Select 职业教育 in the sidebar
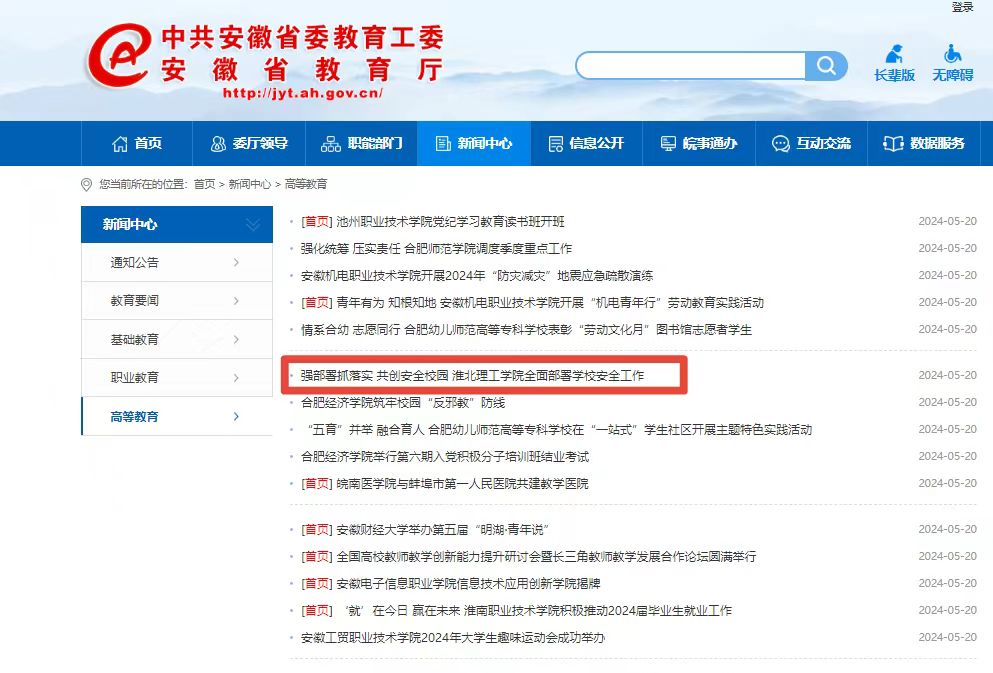 [x=176, y=378]
